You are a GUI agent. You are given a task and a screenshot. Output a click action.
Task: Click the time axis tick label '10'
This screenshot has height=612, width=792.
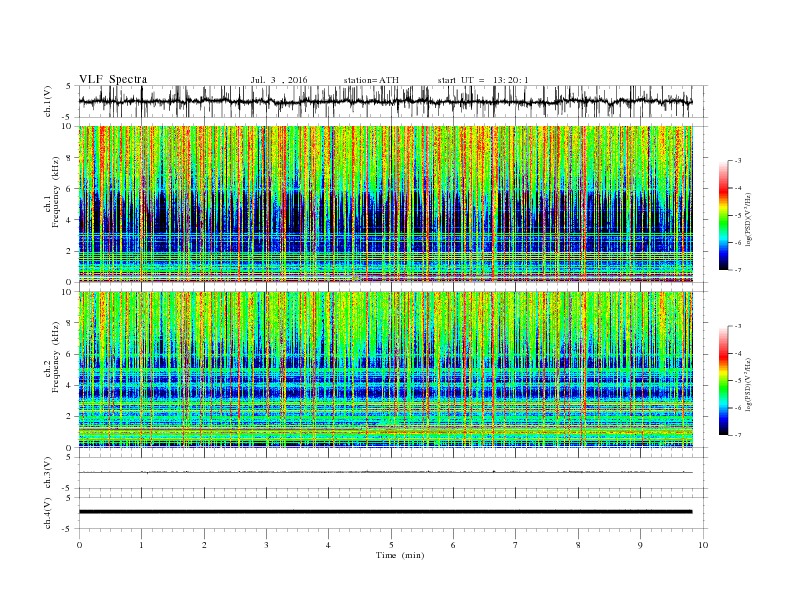(x=703, y=545)
